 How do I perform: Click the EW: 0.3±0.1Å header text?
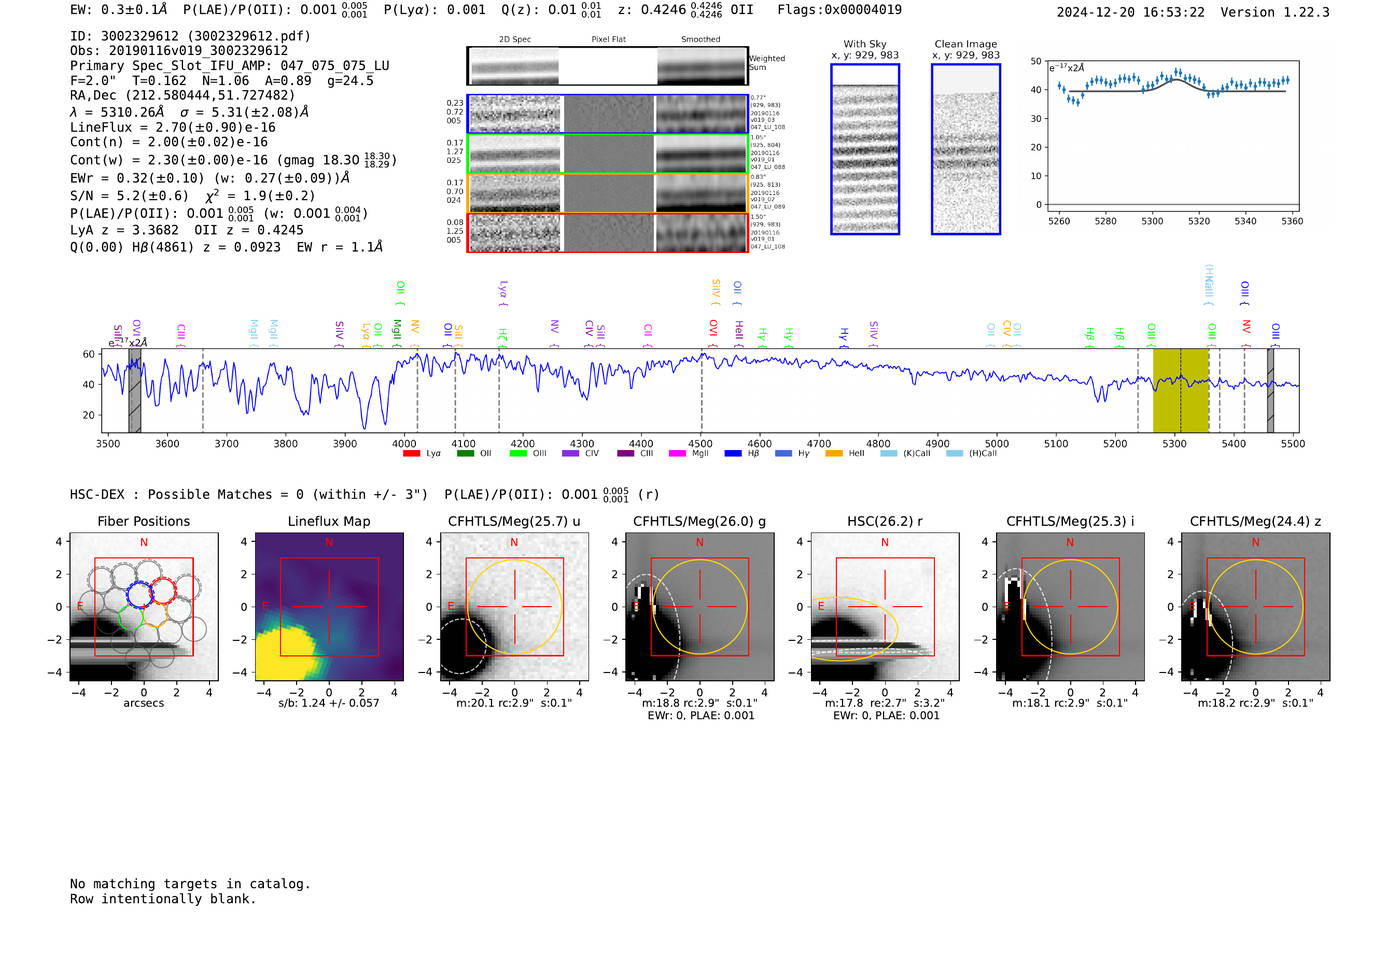pyautogui.click(x=119, y=10)
